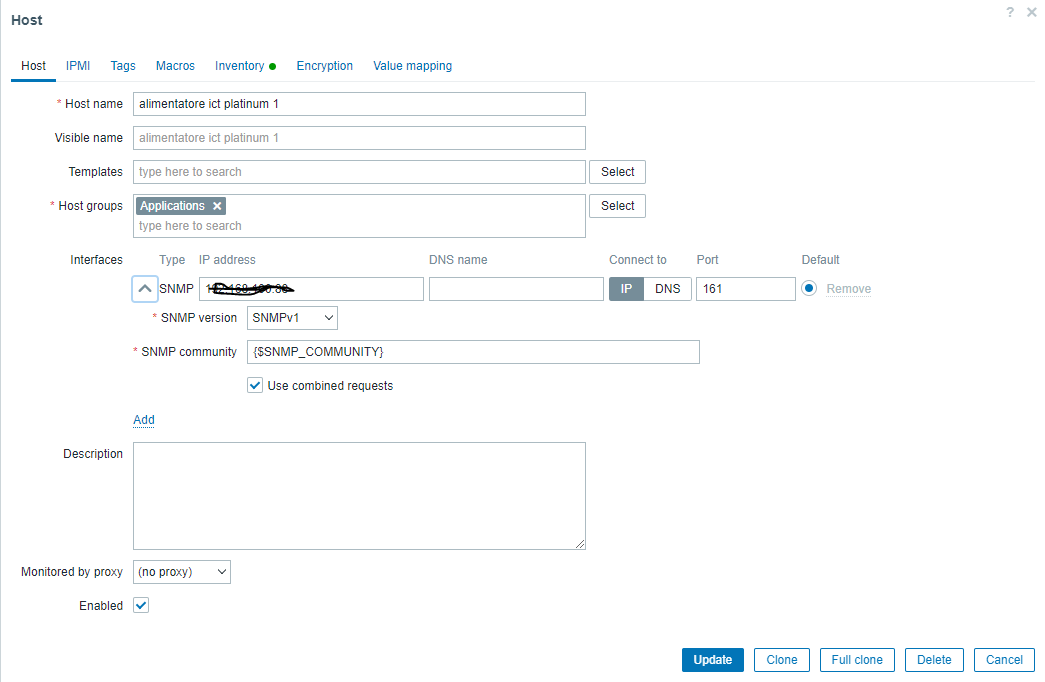Open the Macros tab
1045x682 pixels.
coord(175,66)
